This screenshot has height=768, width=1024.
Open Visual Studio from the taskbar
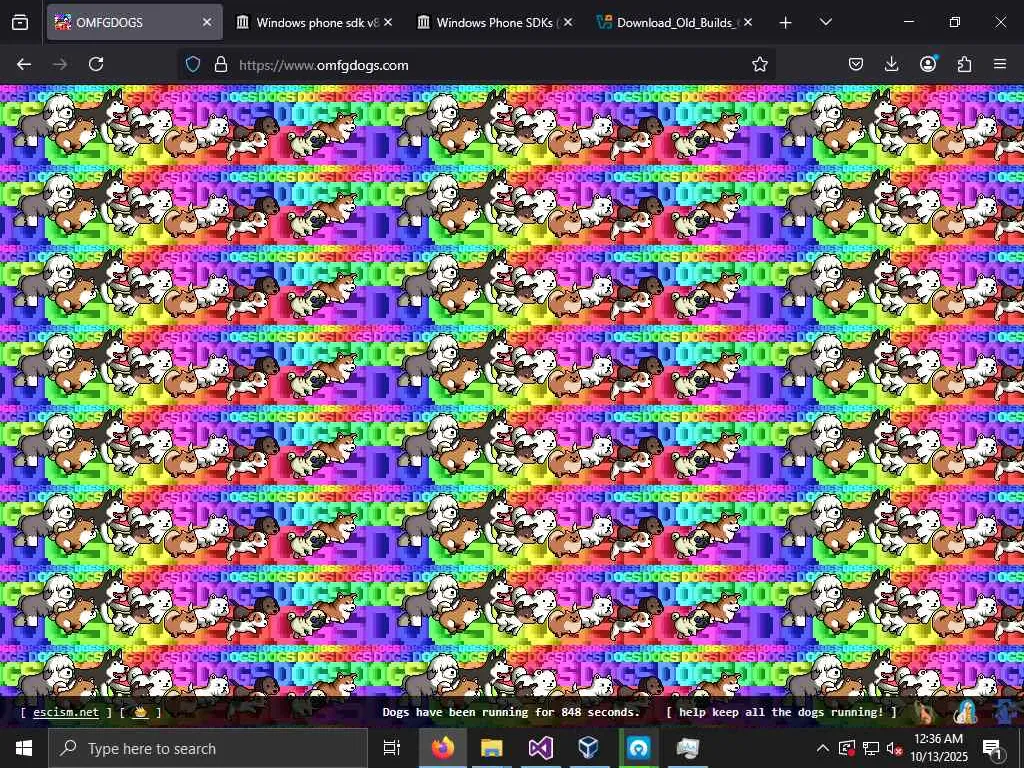[541, 748]
